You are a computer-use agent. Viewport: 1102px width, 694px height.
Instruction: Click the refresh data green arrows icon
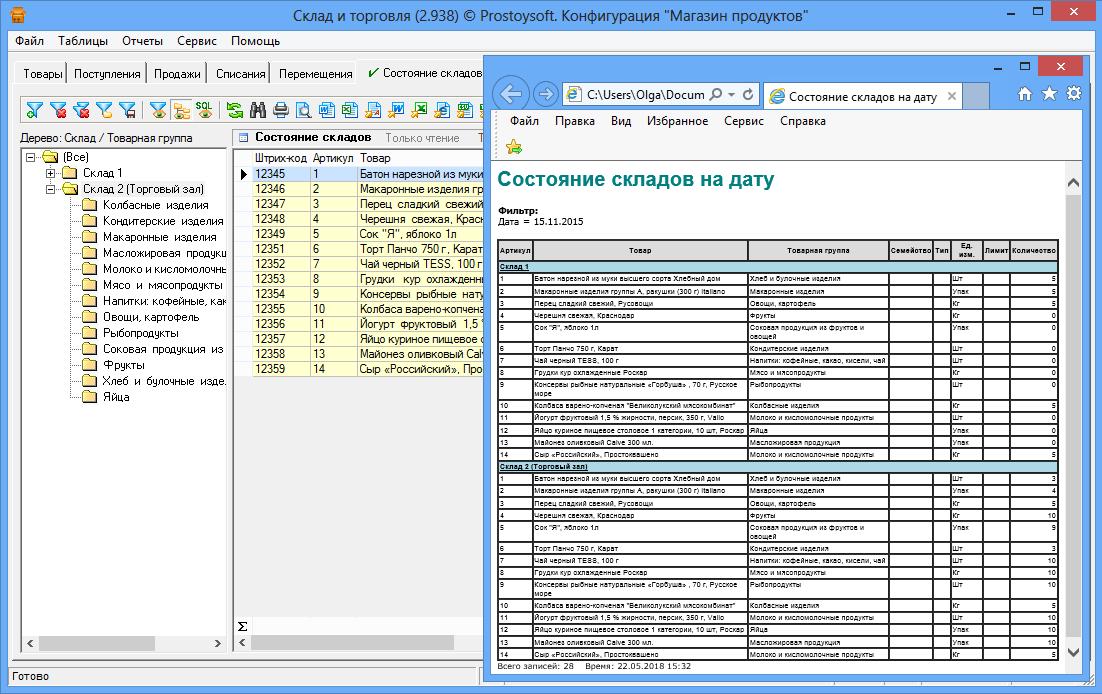235,110
